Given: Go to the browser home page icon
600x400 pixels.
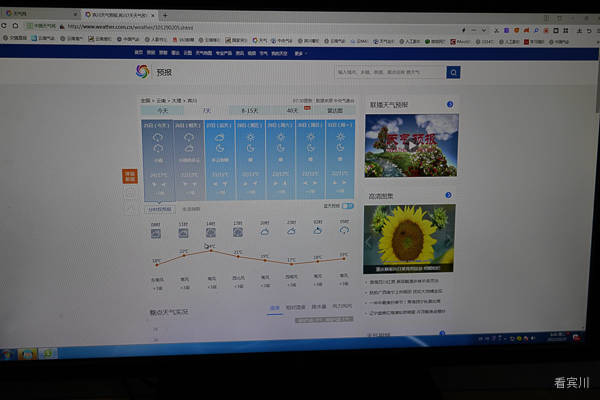Looking at the screenshot, I should click(15, 26).
